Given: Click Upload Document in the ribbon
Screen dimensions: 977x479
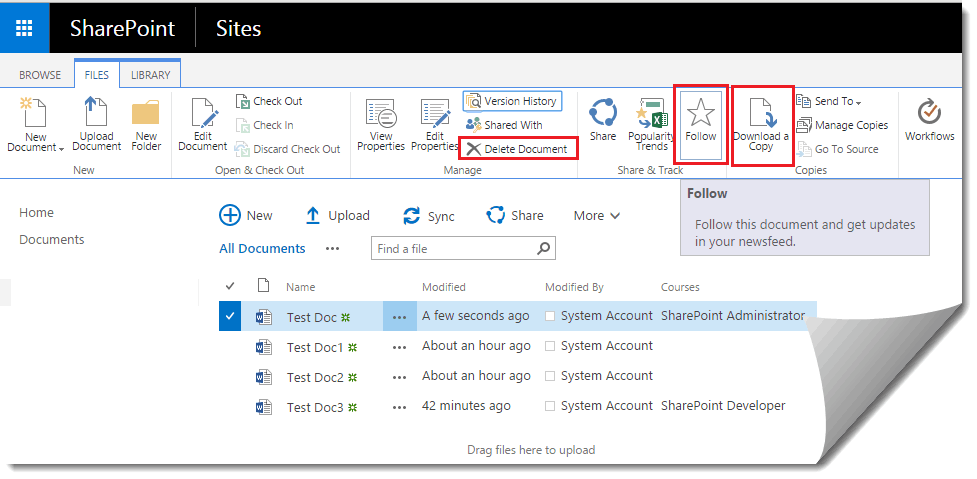Looking at the screenshot, I should (x=97, y=125).
